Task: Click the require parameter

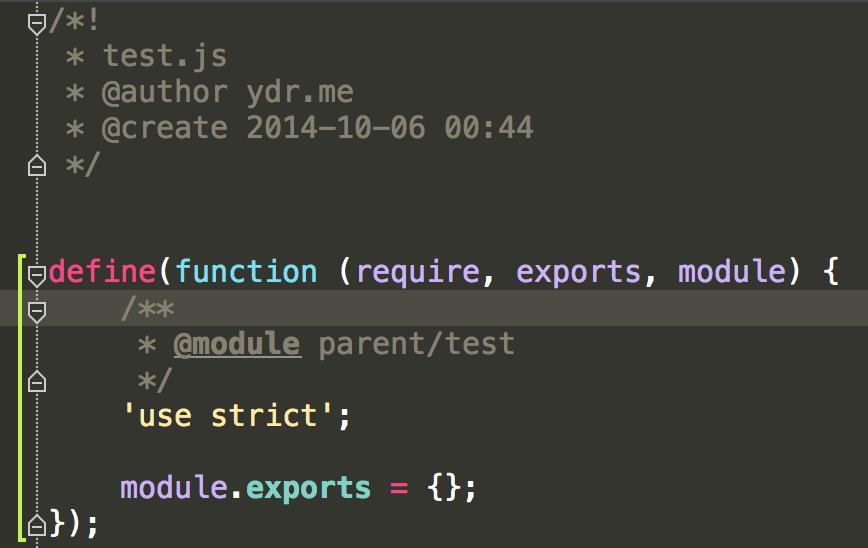Action: click(x=418, y=272)
